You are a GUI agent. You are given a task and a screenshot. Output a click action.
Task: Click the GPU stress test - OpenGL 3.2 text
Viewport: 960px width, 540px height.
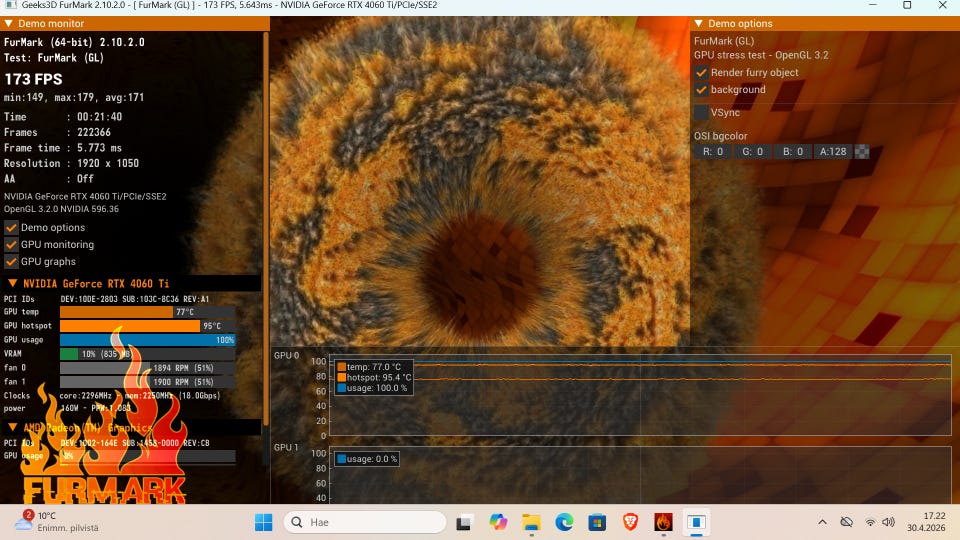(x=761, y=55)
